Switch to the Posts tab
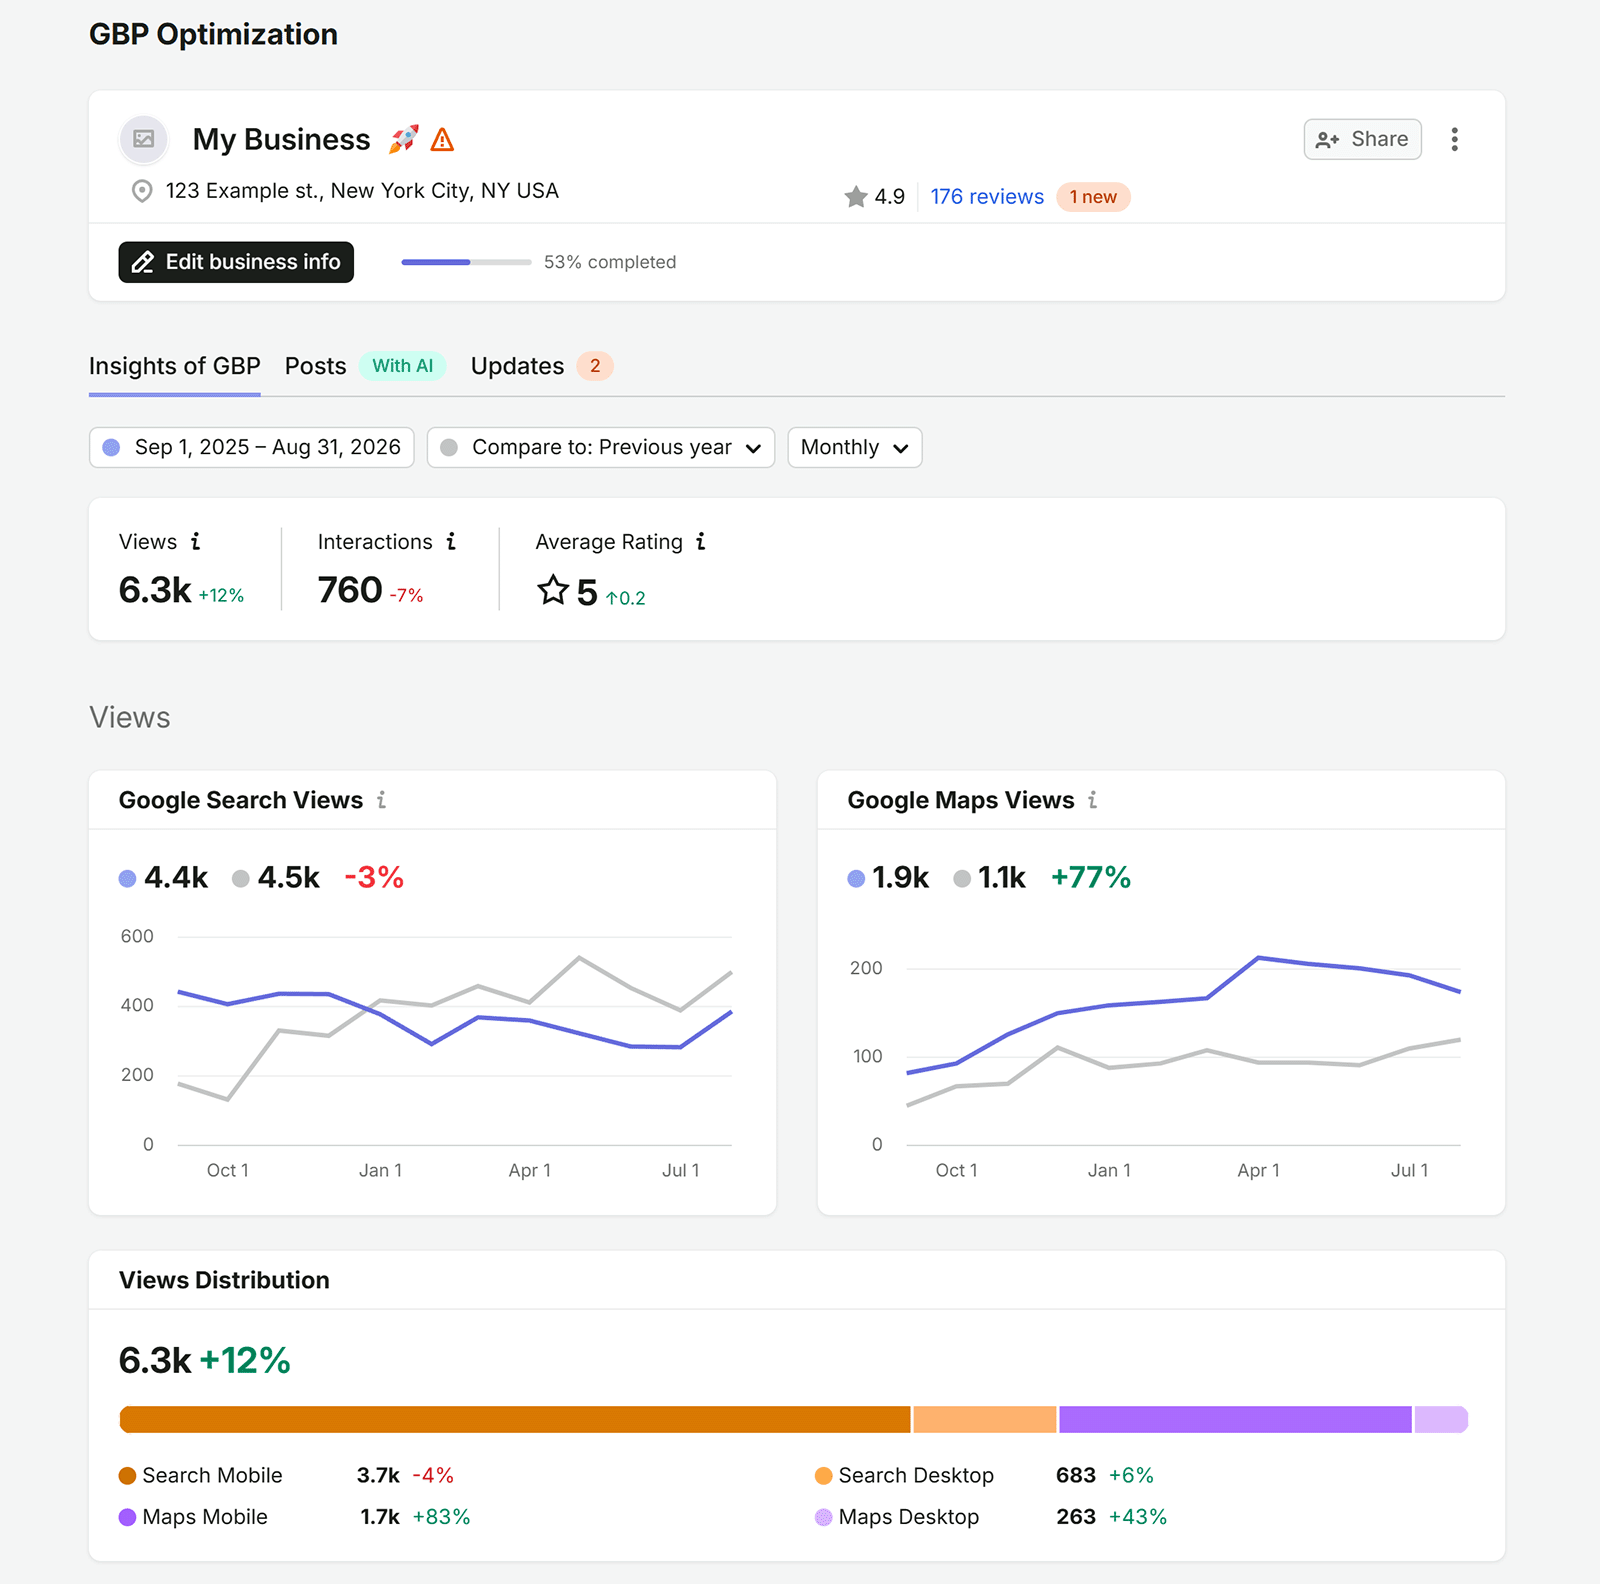1600x1584 pixels. tap(315, 366)
